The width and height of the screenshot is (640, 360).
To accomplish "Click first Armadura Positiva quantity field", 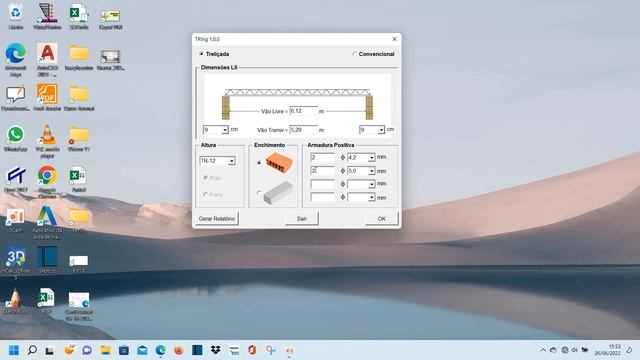I will 322,158.
